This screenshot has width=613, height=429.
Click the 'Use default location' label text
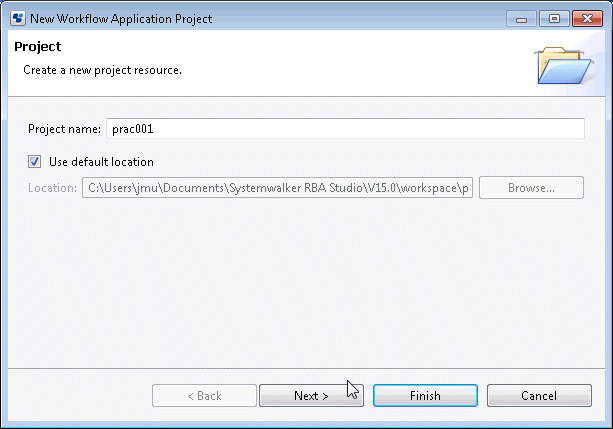(101, 162)
